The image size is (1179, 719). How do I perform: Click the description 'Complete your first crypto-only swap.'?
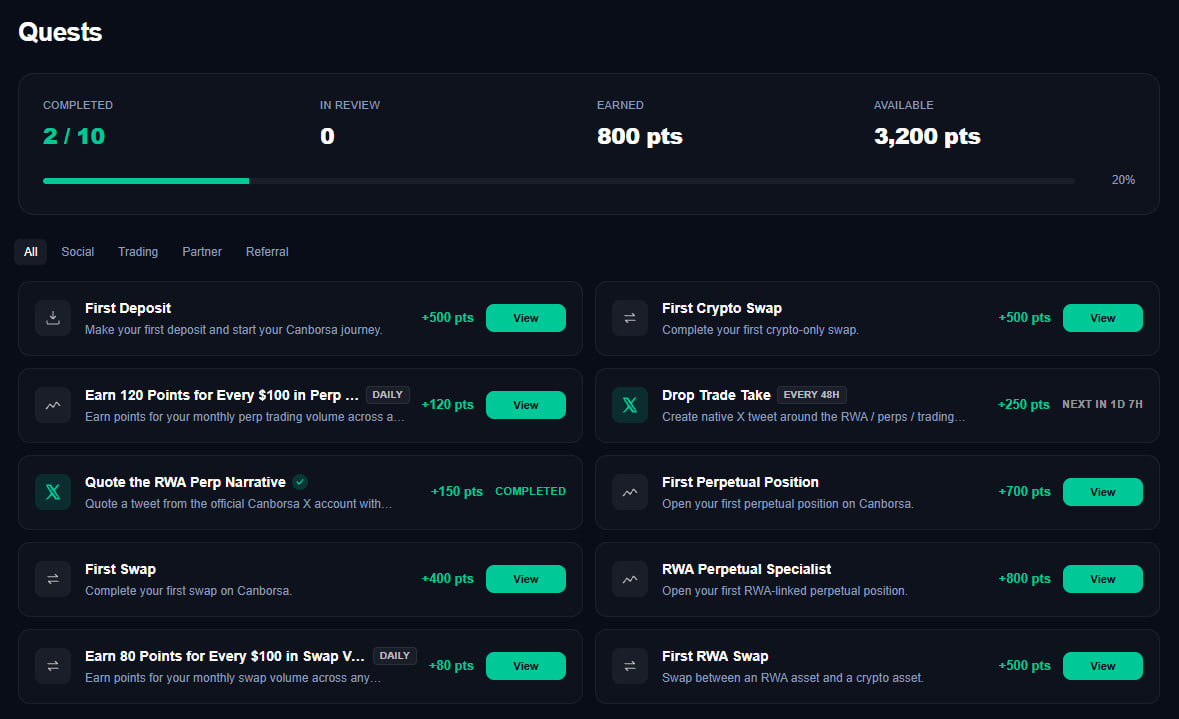coord(760,330)
